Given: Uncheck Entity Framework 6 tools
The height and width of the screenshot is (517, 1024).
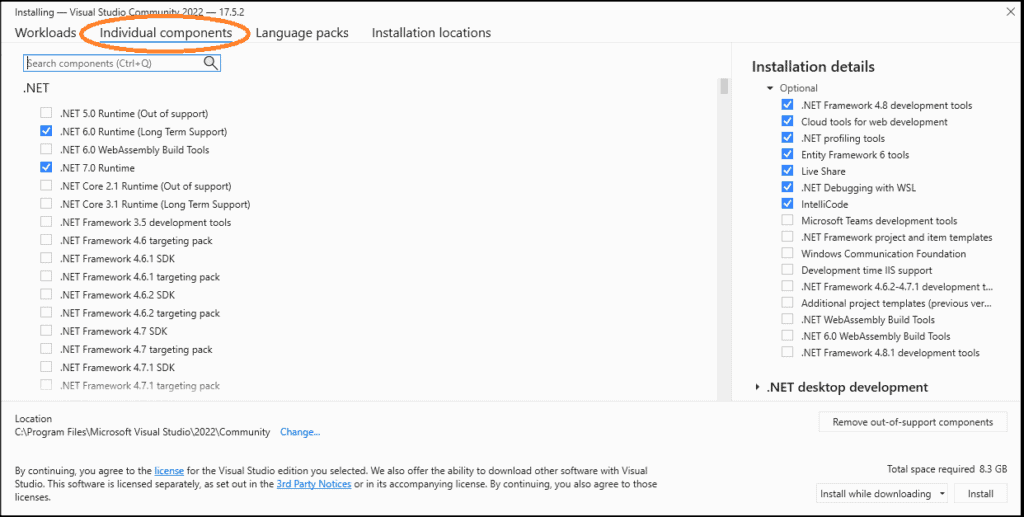Looking at the screenshot, I should point(788,155).
